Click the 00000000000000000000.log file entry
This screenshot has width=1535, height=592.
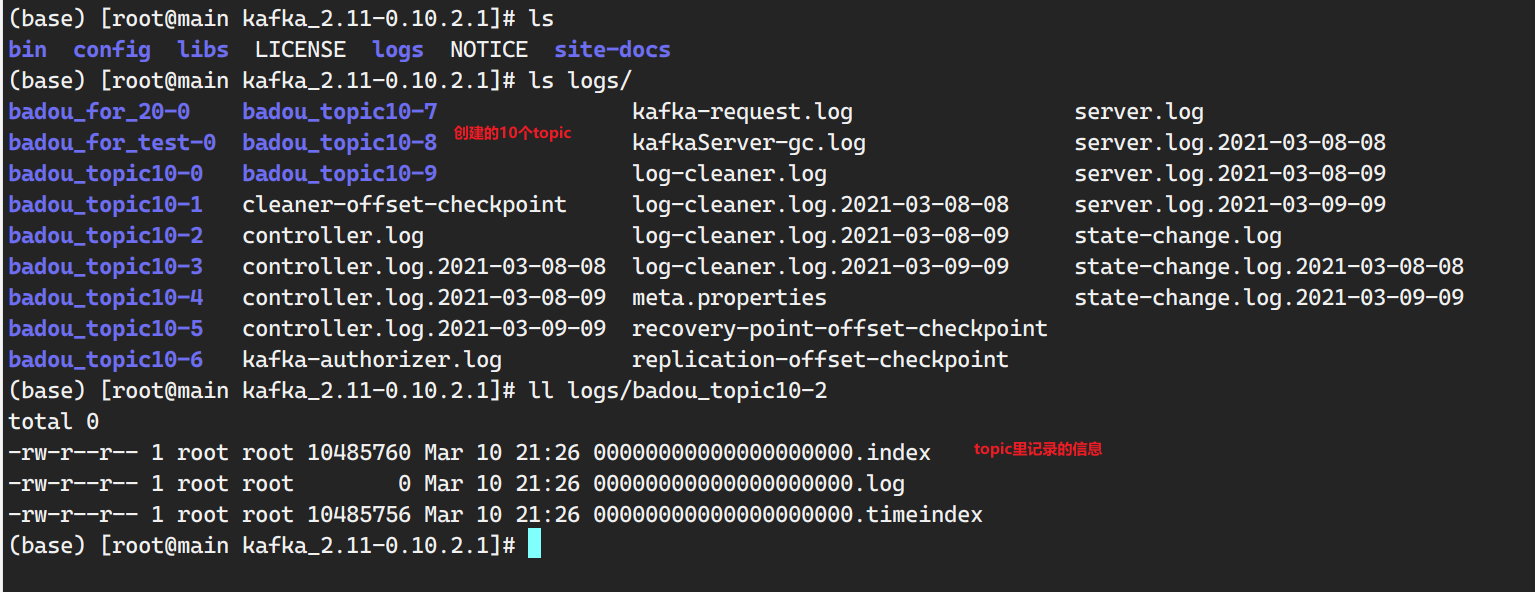tap(749, 484)
